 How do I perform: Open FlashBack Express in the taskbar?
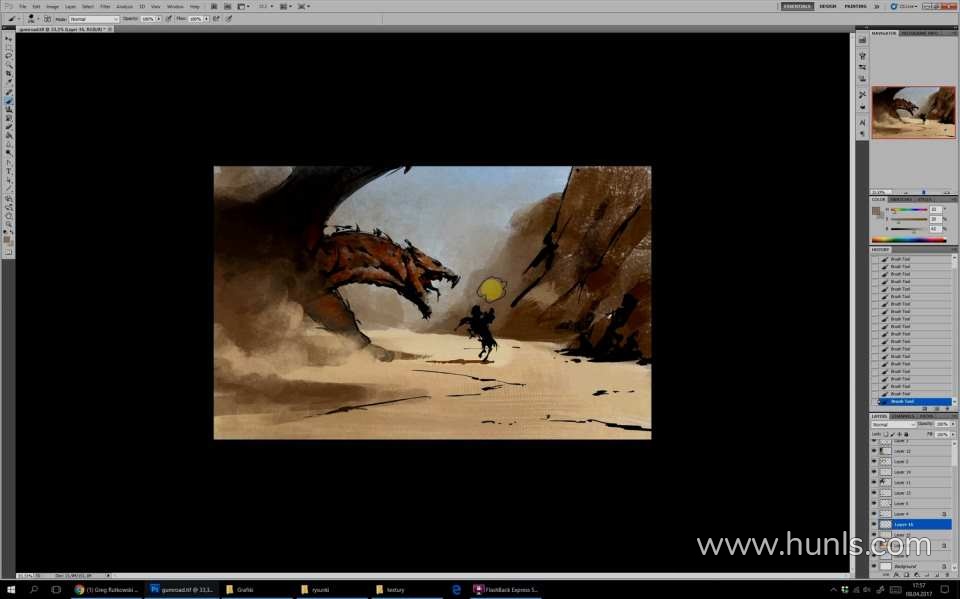(x=506, y=590)
